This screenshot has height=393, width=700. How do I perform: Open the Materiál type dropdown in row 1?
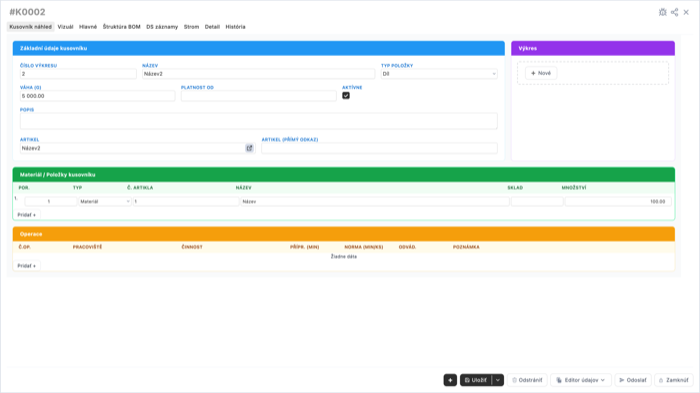pyautogui.click(x=105, y=202)
